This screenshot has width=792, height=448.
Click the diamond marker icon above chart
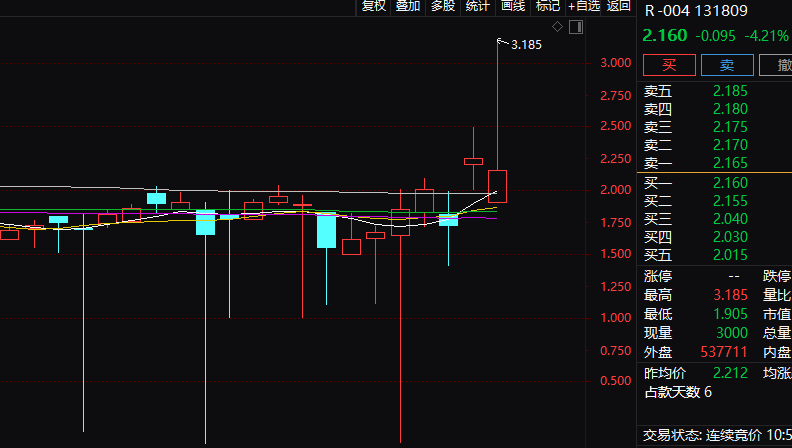[557, 27]
